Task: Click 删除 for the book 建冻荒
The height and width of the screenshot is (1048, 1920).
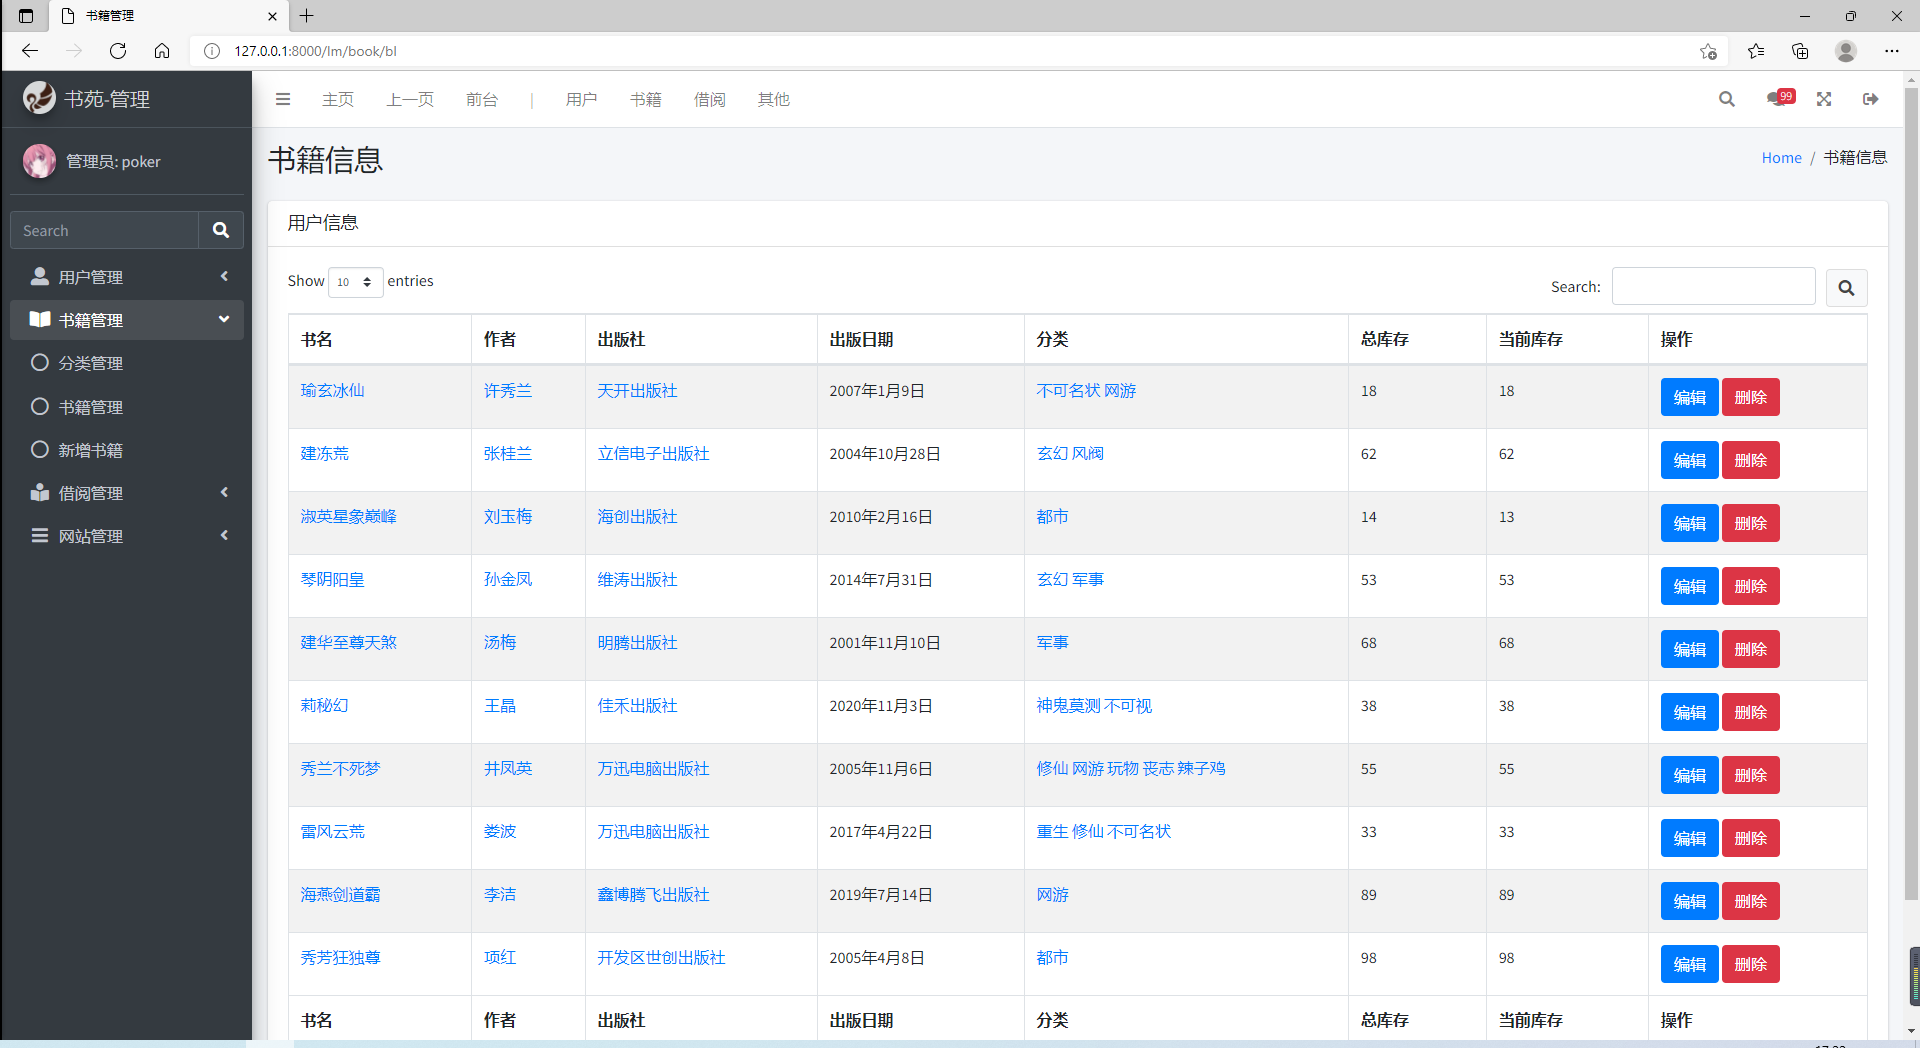Action: tap(1750, 460)
